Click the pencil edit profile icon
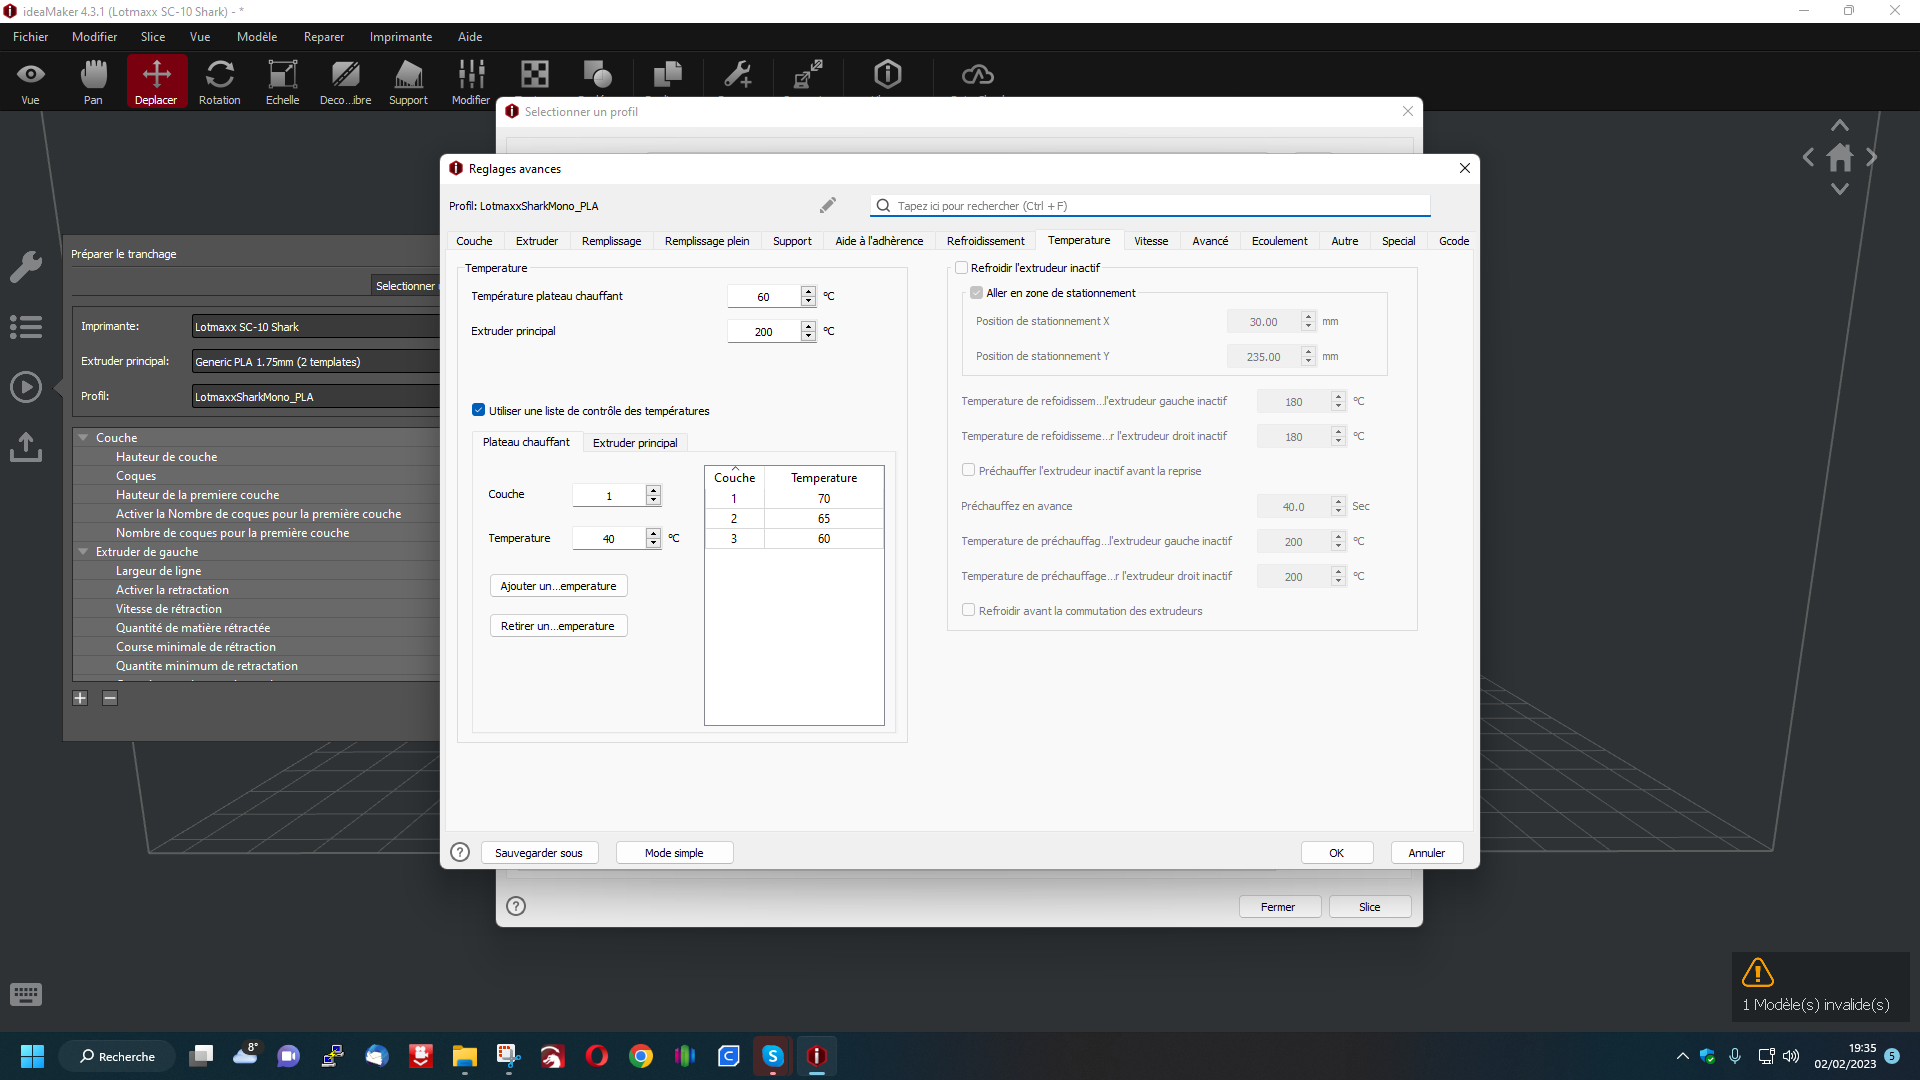This screenshot has width=1920, height=1080. [x=827, y=205]
